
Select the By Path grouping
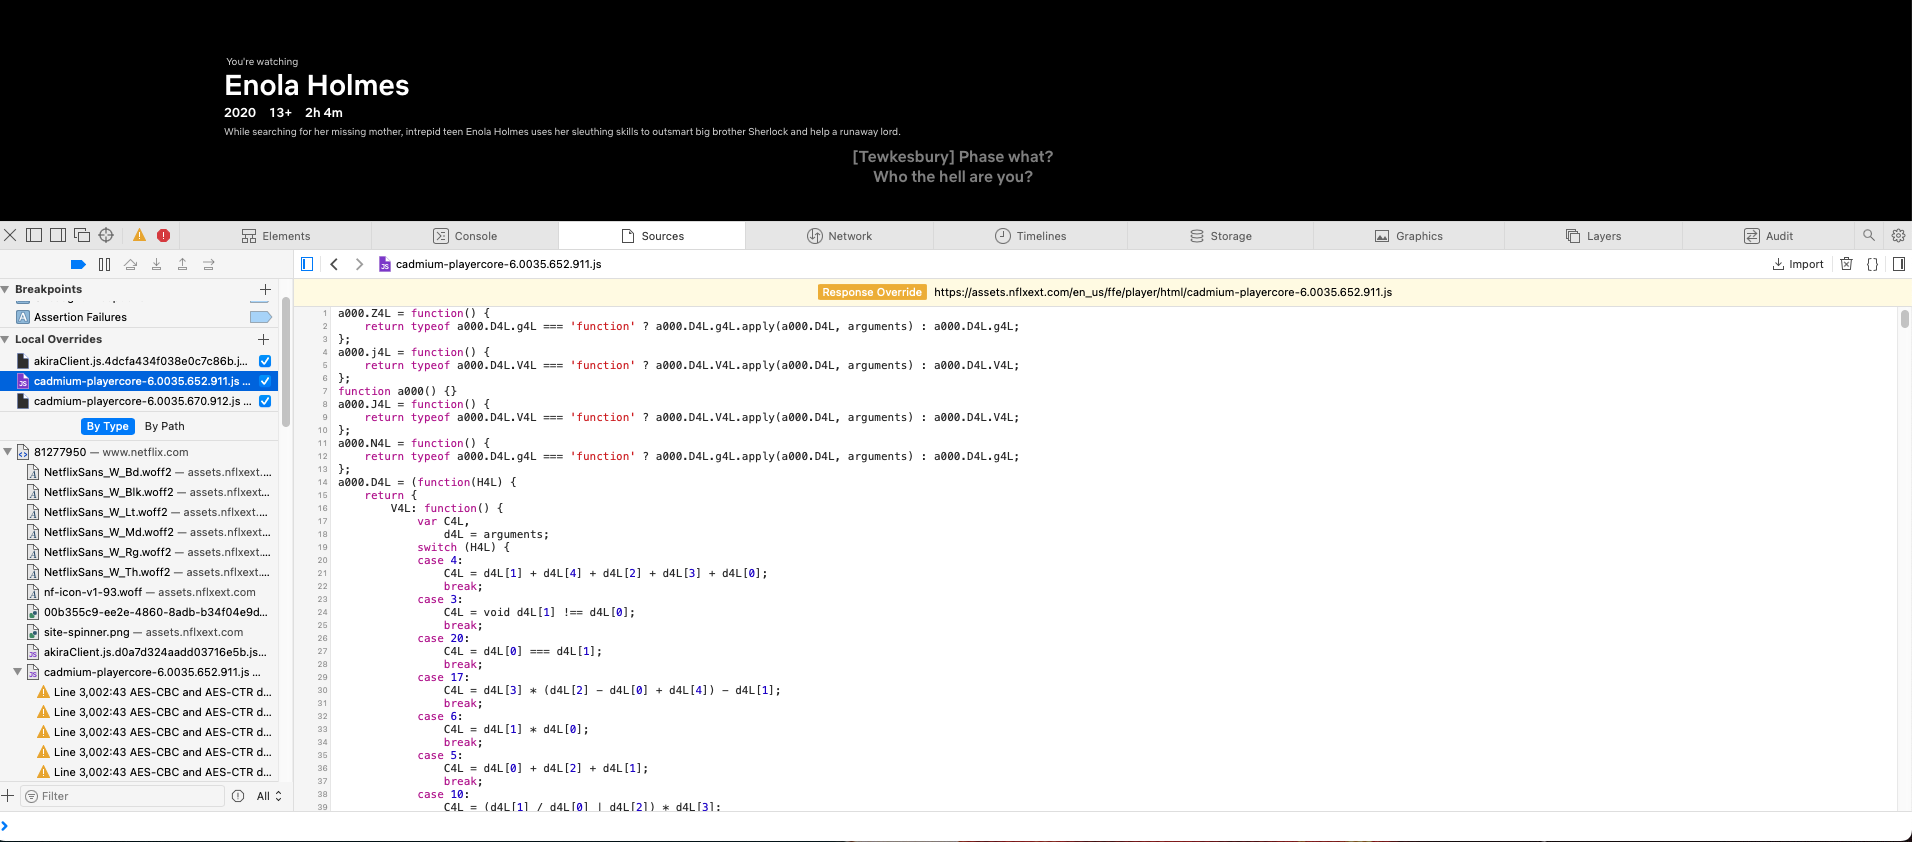coord(165,426)
